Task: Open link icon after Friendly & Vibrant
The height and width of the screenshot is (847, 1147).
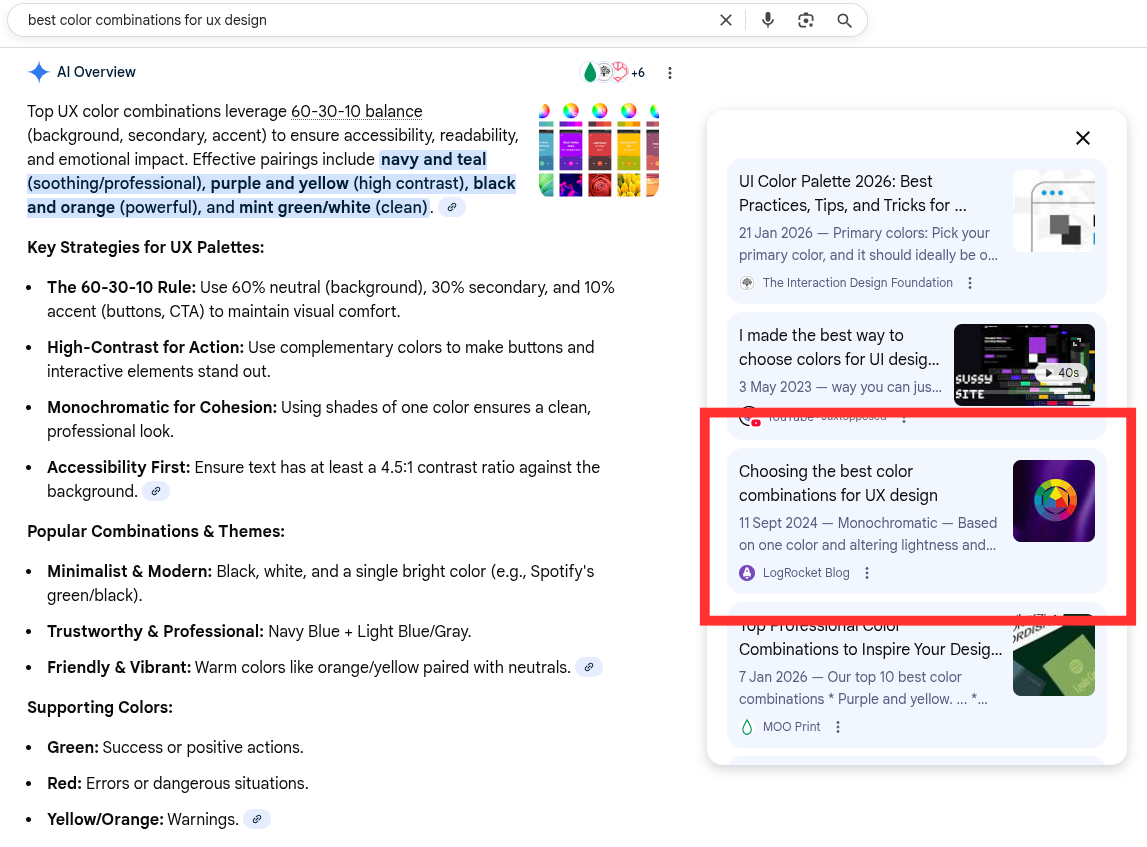Action: [x=589, y=668]
